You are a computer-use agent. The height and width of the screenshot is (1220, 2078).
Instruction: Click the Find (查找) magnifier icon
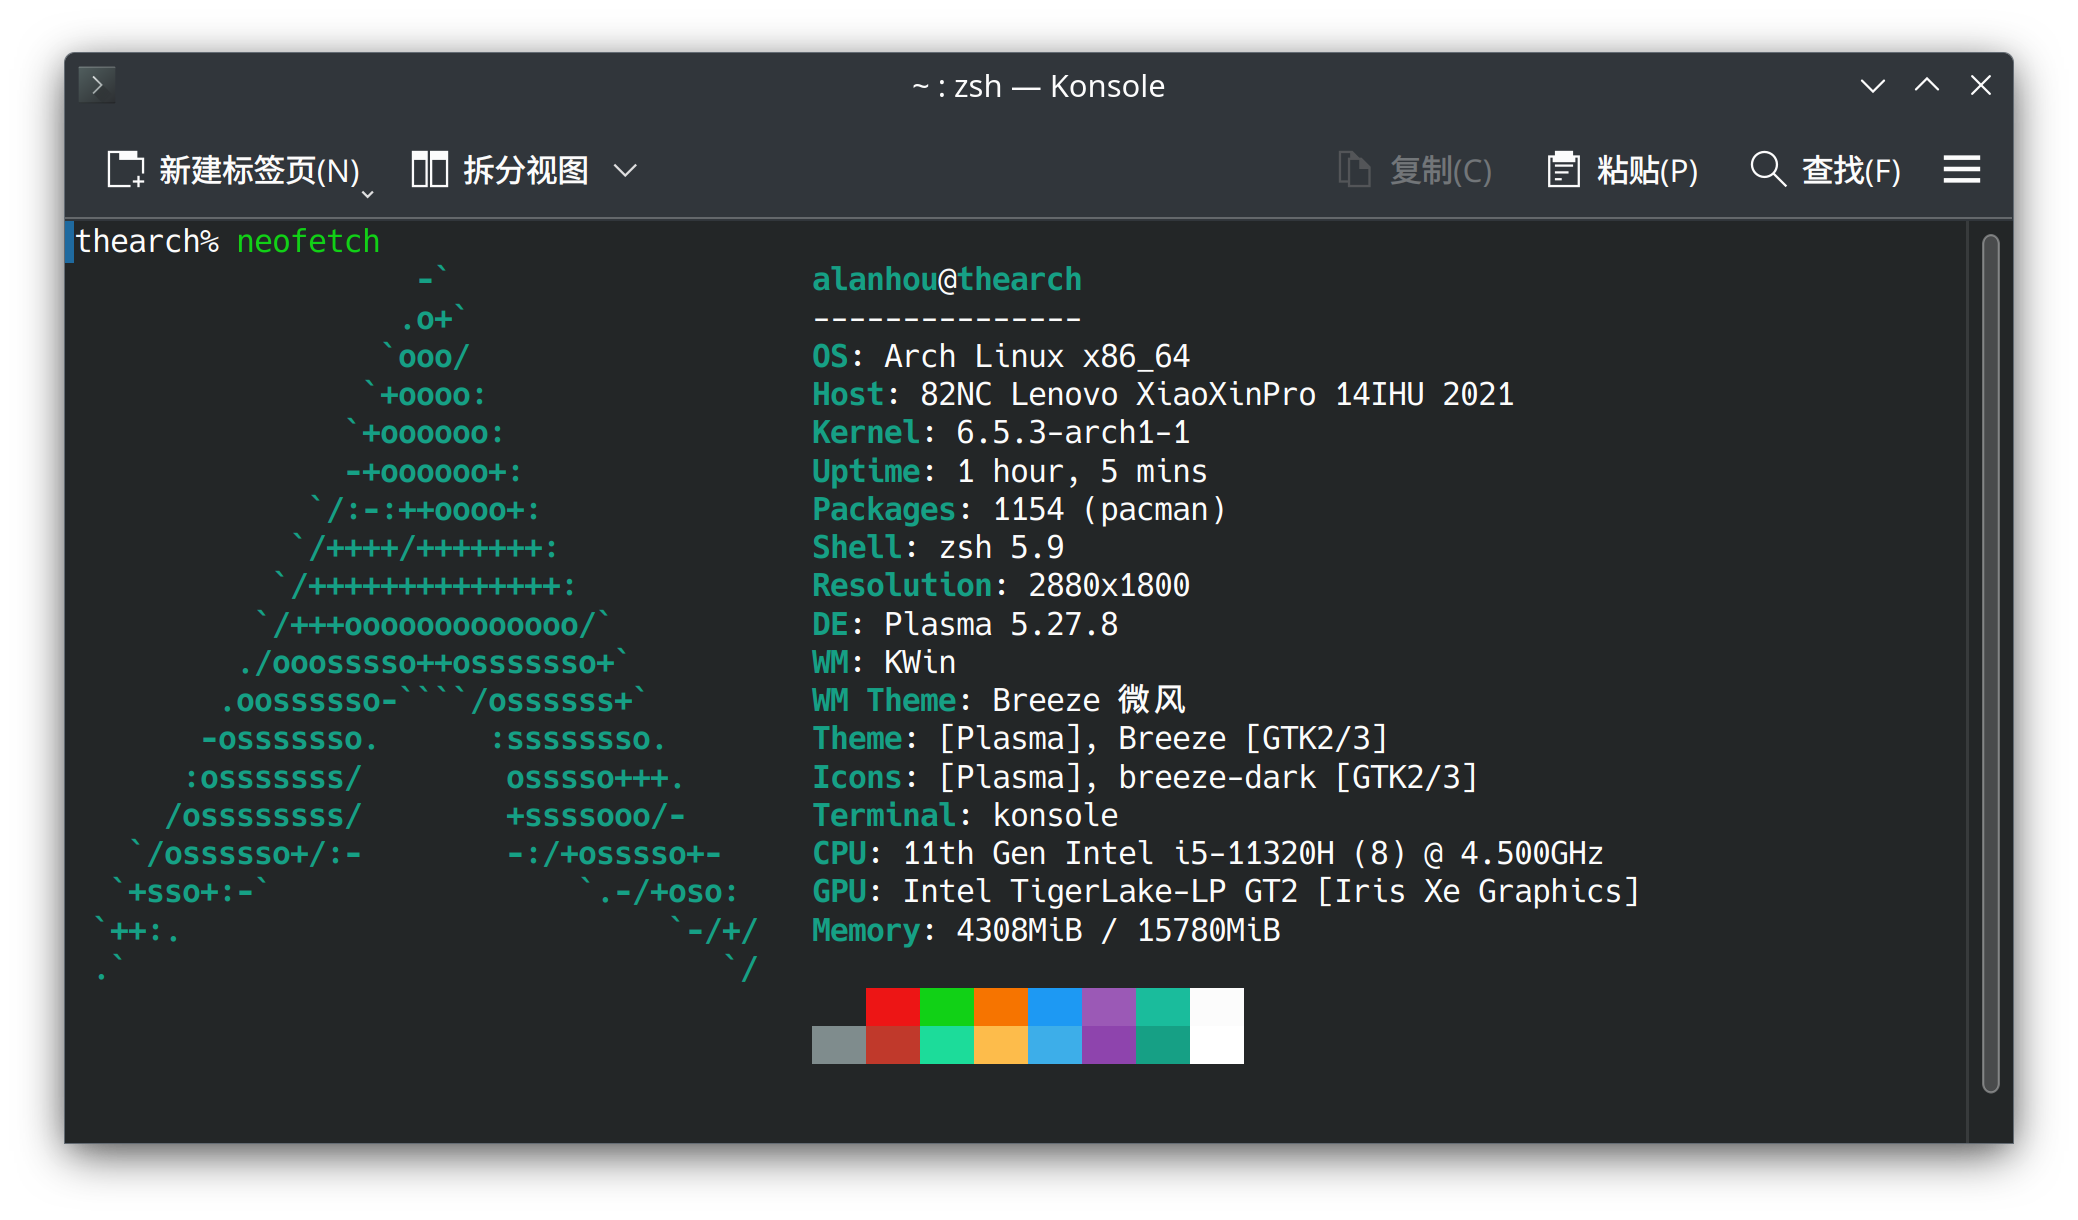pyautogui.click(x=1767, y=169)
